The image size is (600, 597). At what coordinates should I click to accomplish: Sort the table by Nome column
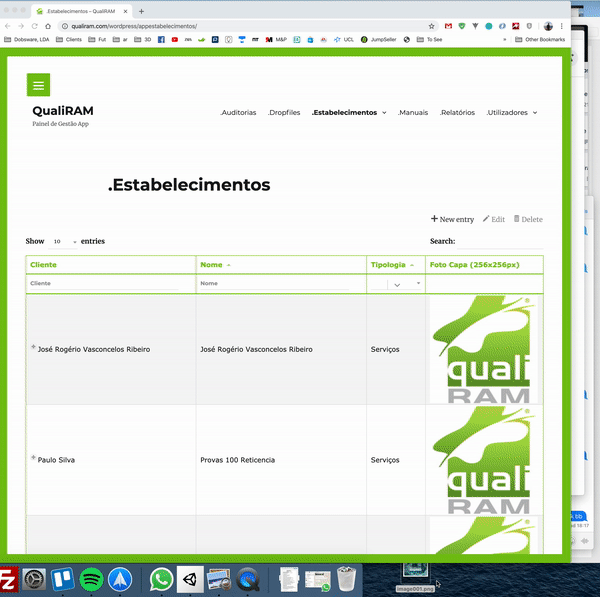(x=214, y=265)
